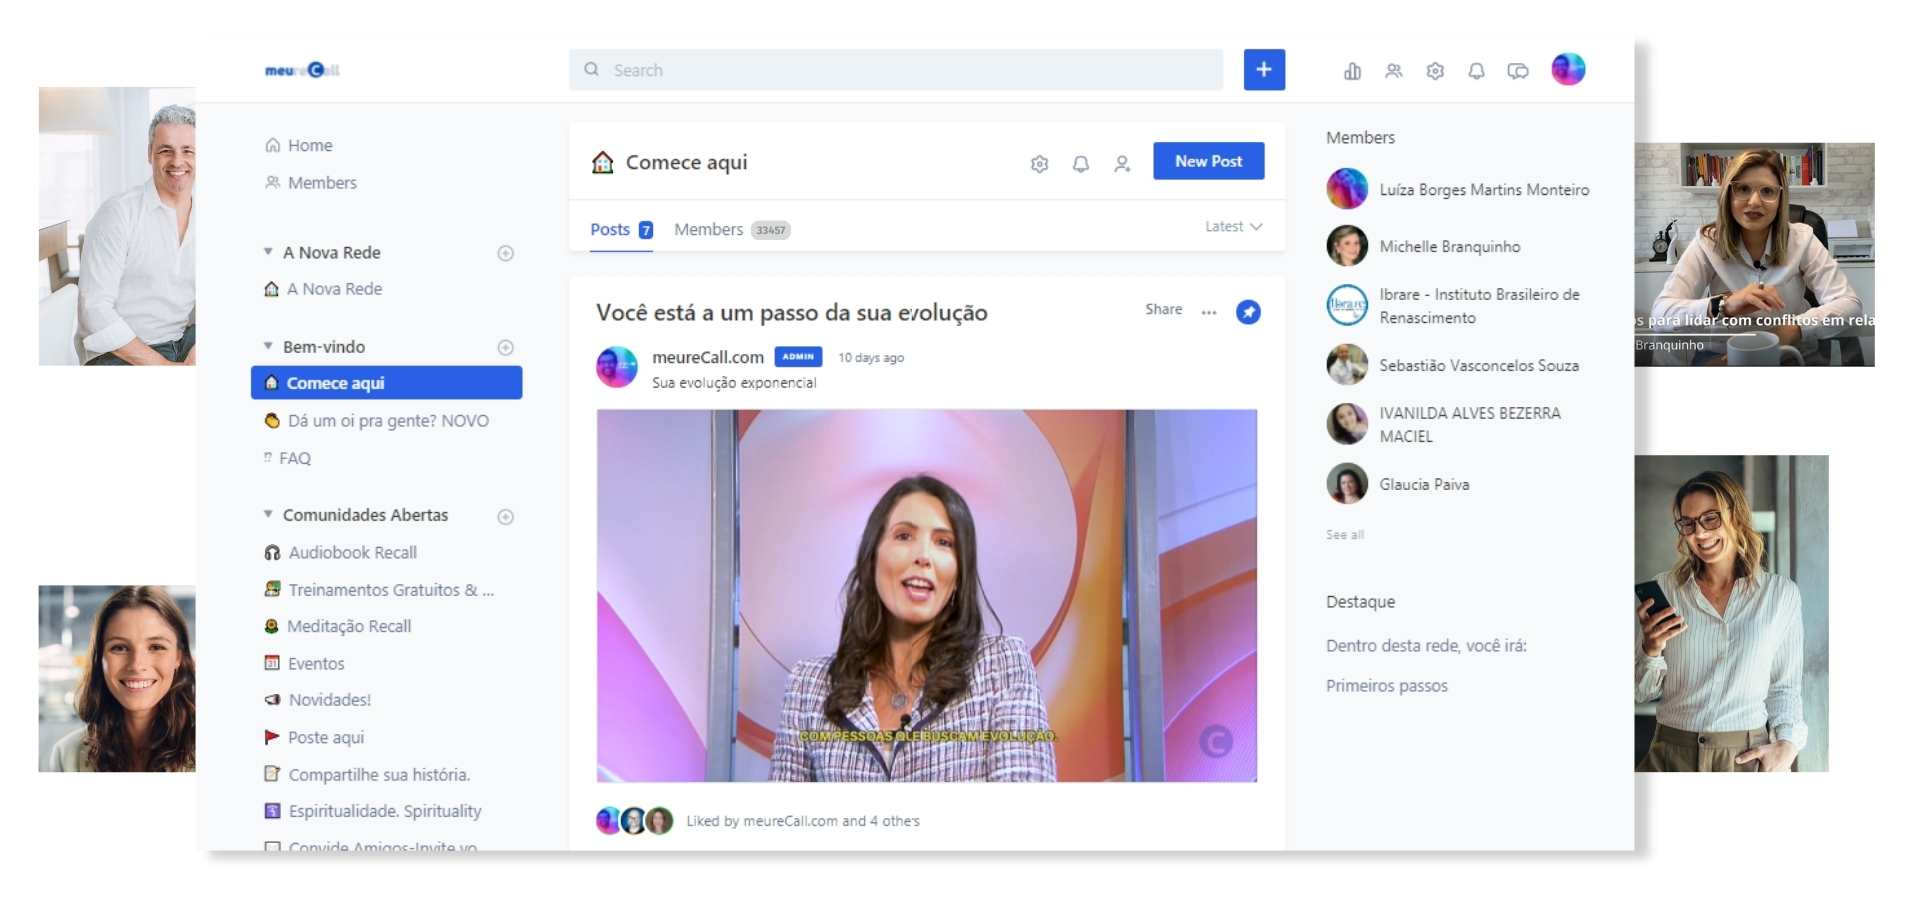Open Primeiros passos link
1920x900 pixels.
click(x=1387, y=686)
